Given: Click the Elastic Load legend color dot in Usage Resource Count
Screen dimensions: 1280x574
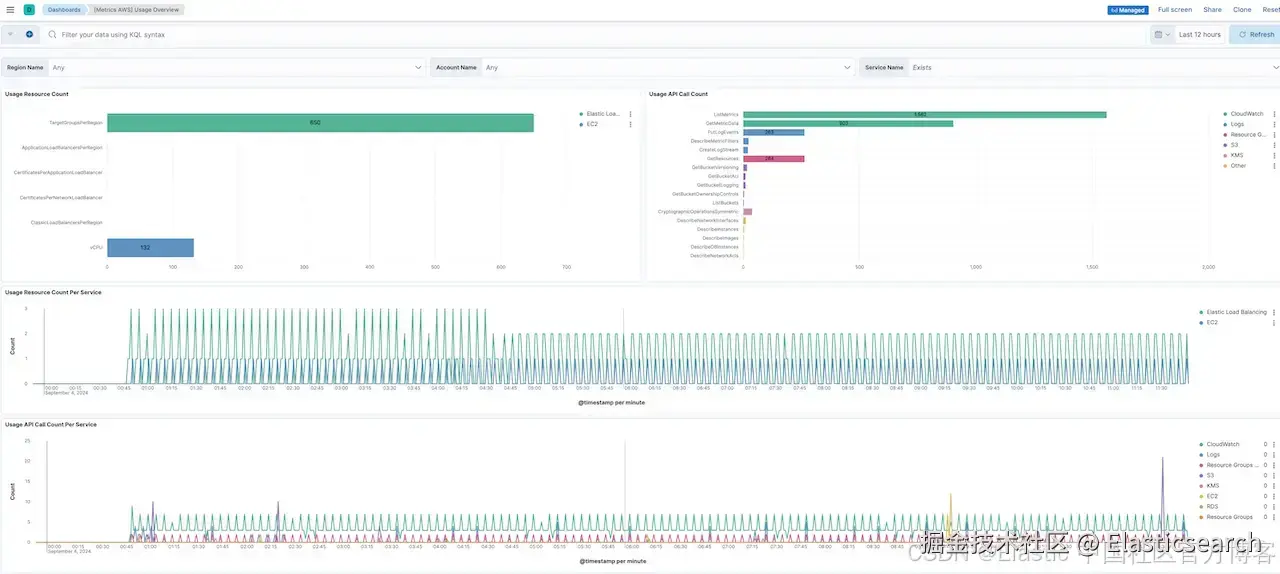Looking at the screenshot, I should (581, 114).
